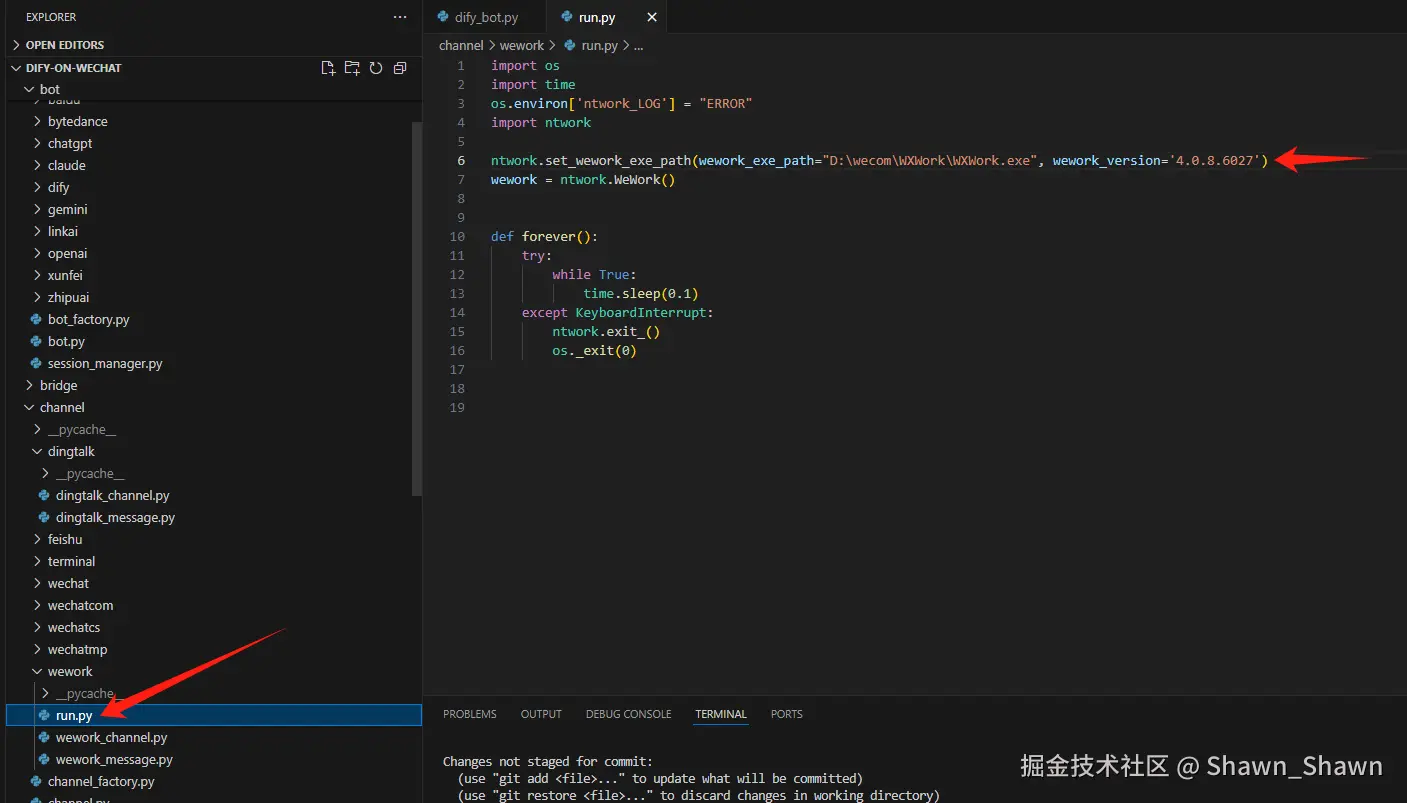The height and width of the screenshot is (803, 1407).
Task: Click 'import ntwork' on line 4
Action: [x=541, y=122]
